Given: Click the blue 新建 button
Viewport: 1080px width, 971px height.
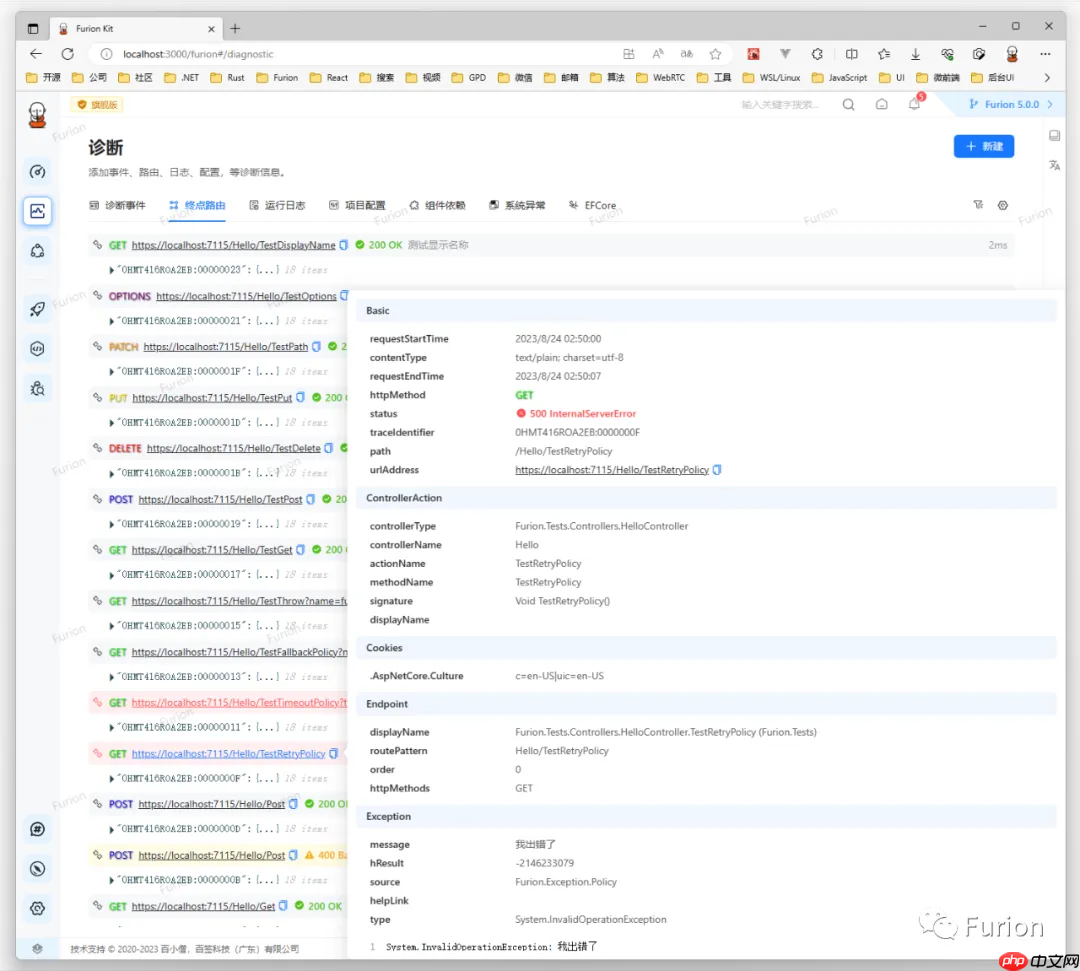Looking at the screenshot, I should tap(983, 146).
